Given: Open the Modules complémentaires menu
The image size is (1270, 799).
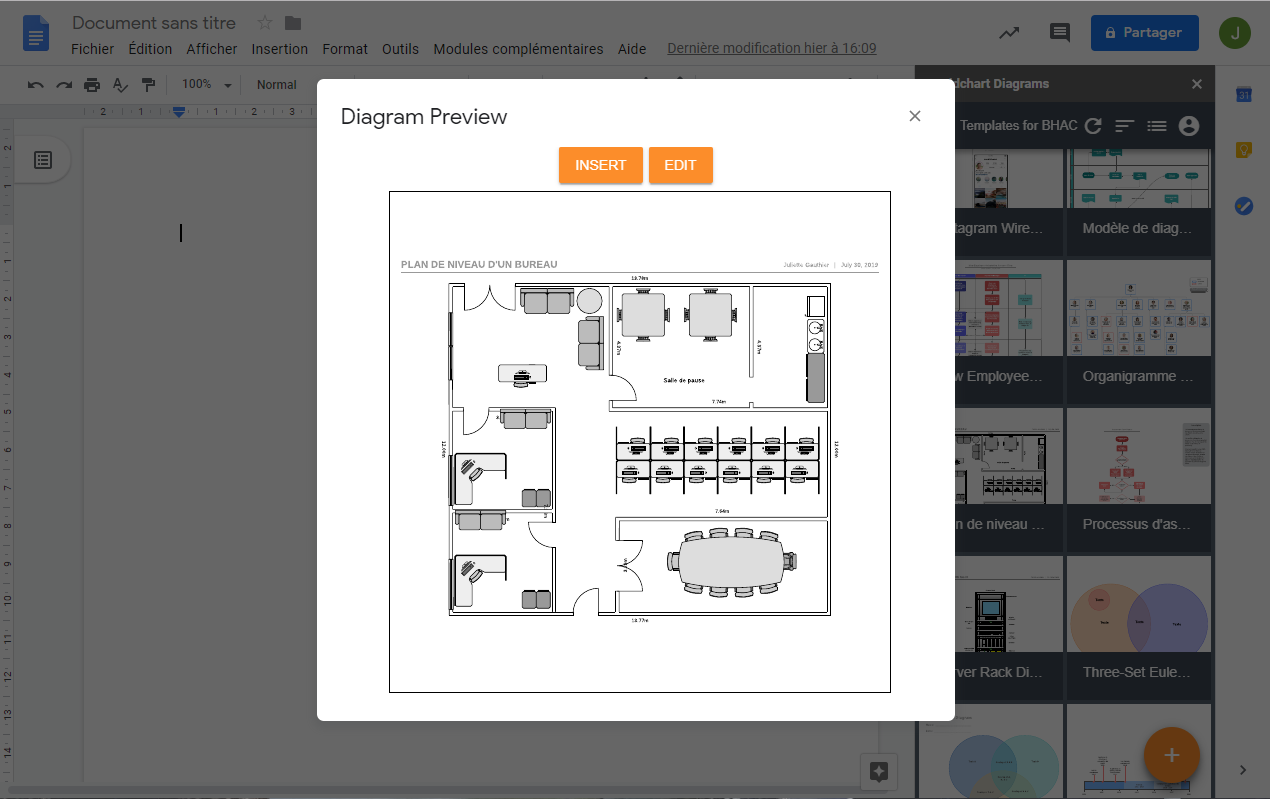Looking at the screenshot, I should pos(518,48).
